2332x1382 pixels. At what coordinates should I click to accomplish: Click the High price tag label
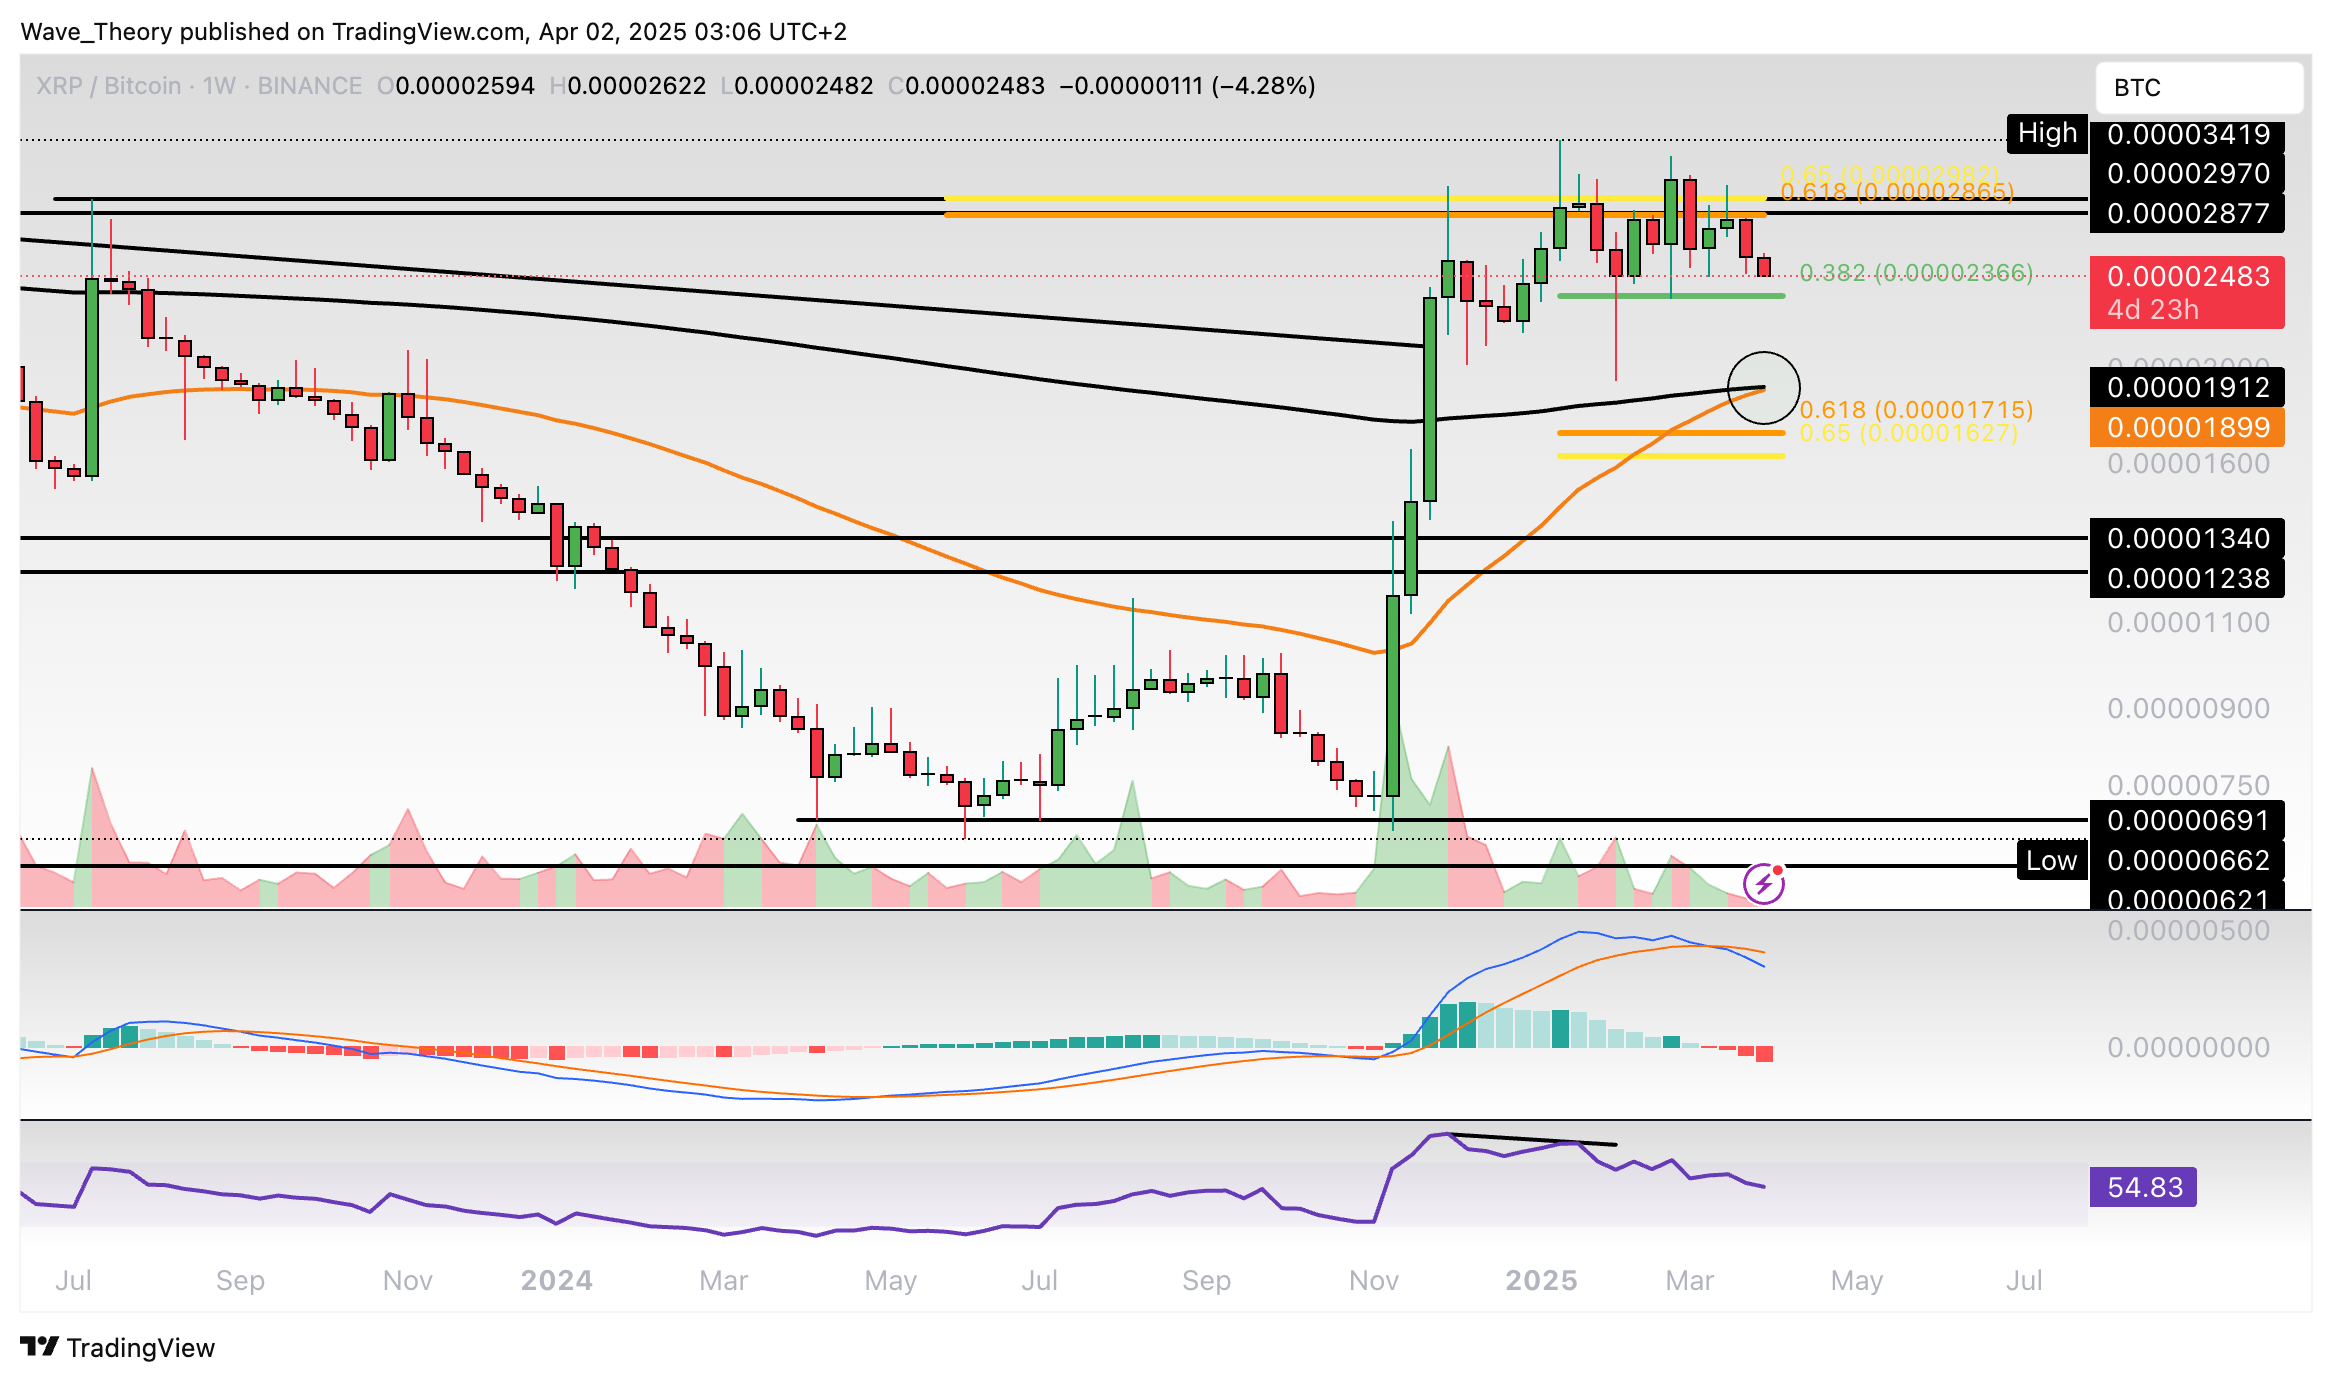(x=2046, y=134)
